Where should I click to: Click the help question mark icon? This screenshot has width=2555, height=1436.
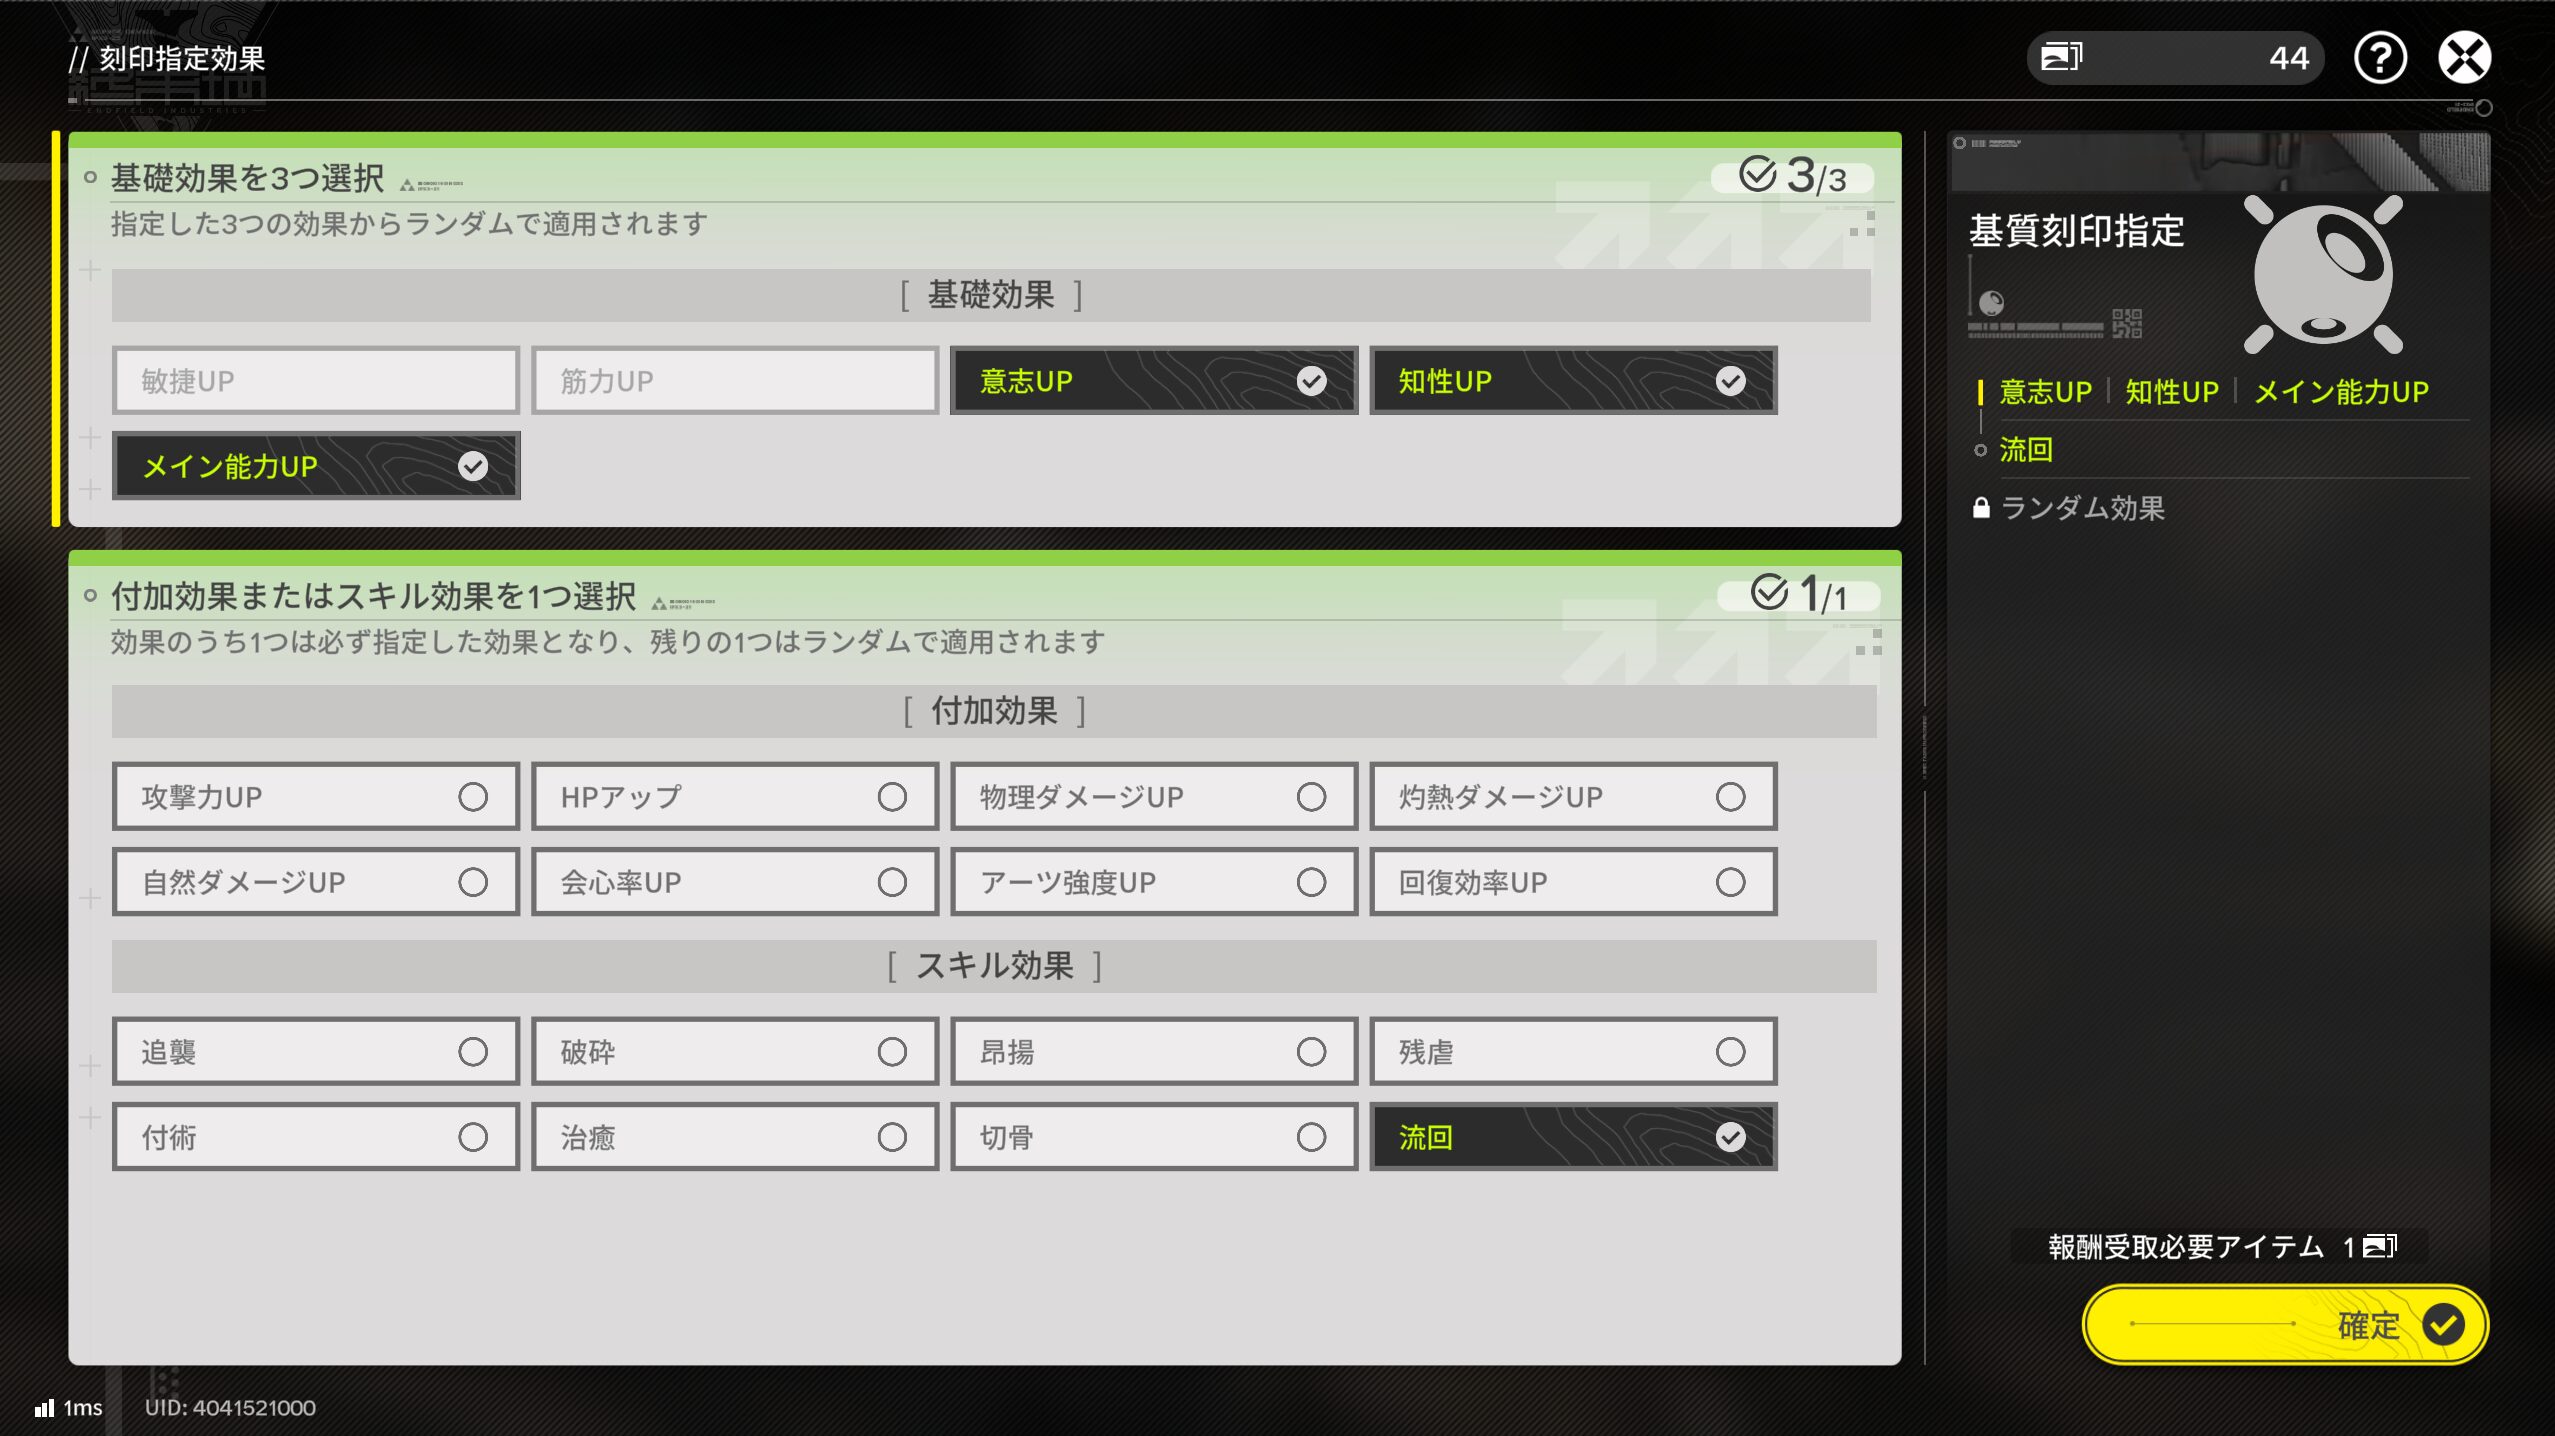pos(2379,58)
